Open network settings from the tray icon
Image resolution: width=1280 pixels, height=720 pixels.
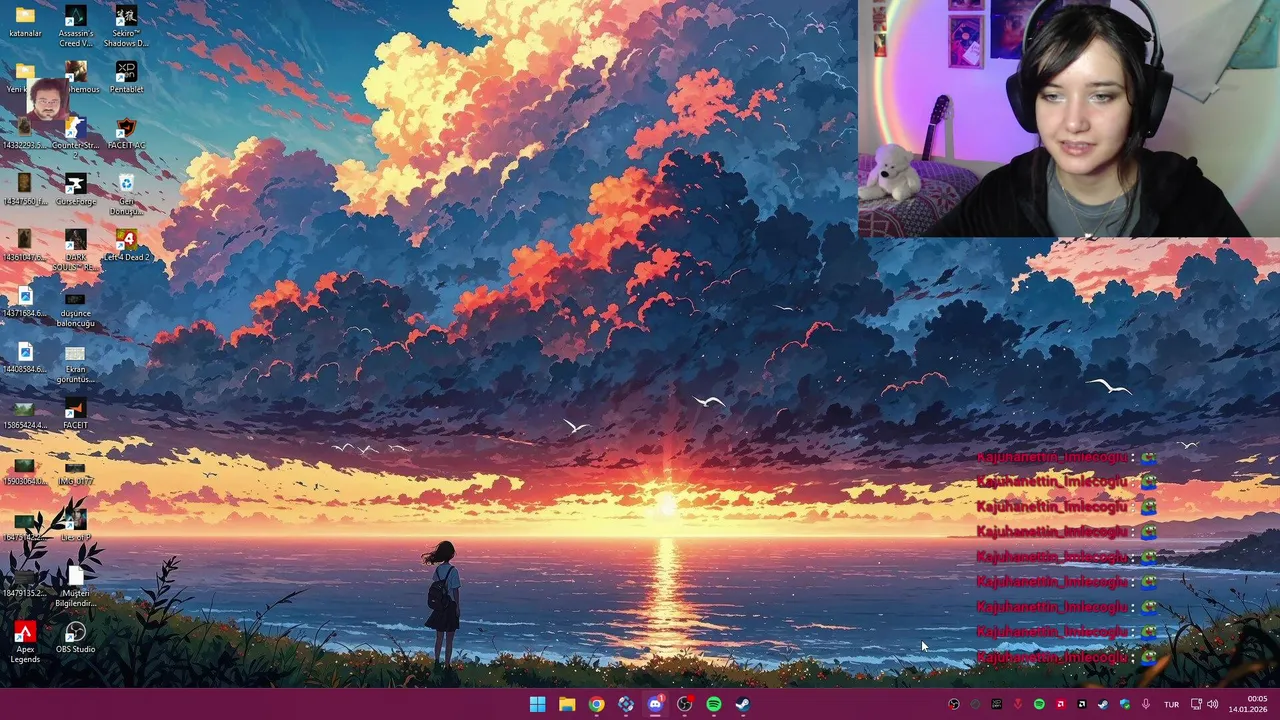point(1196,704)
